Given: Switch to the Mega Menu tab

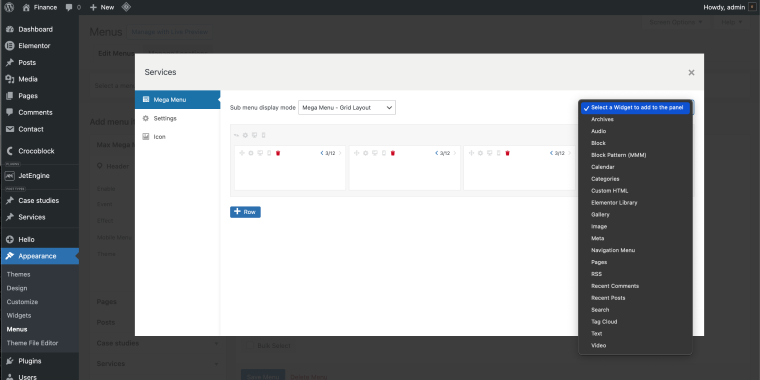Looking at the screenshot, I should pos(177,99).
